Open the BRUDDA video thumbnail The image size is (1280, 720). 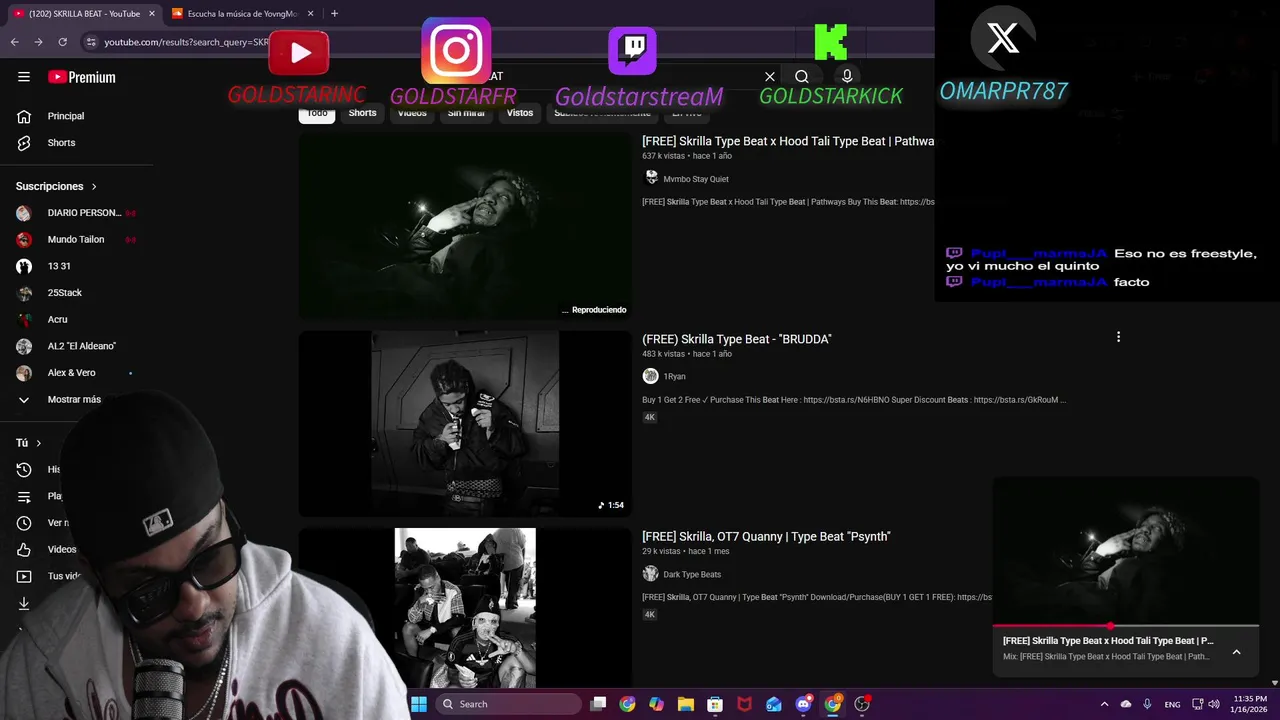pos(465,423)
